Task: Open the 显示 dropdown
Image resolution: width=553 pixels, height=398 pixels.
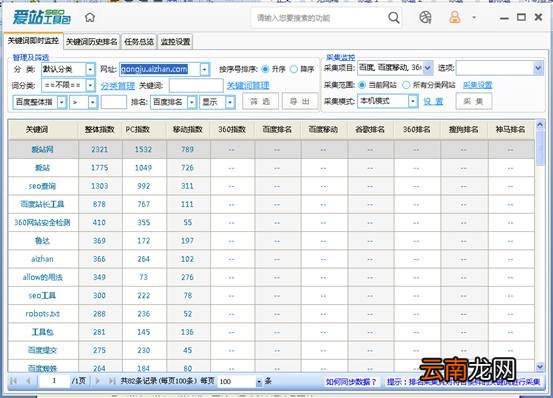Action: 218,102
